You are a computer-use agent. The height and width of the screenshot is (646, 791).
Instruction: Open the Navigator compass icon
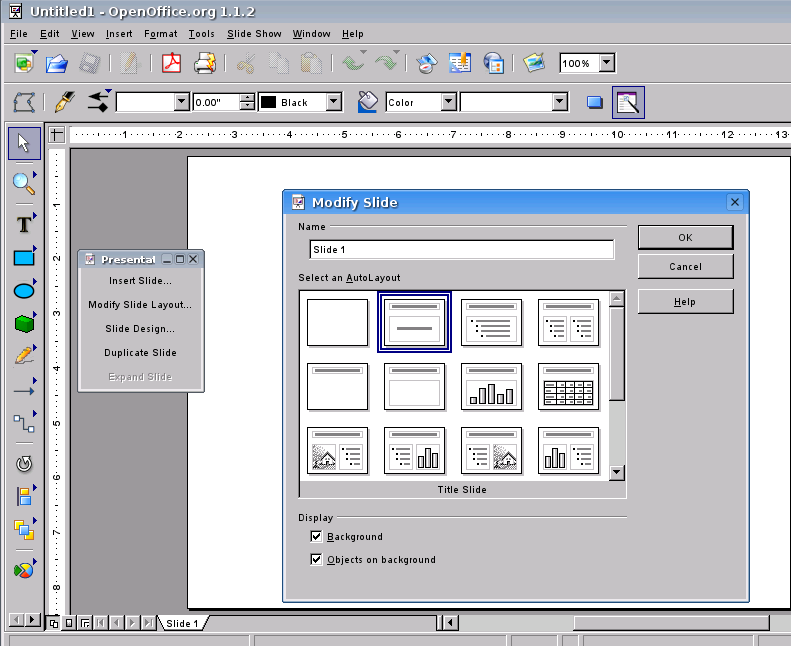click(x=426, y=64)
